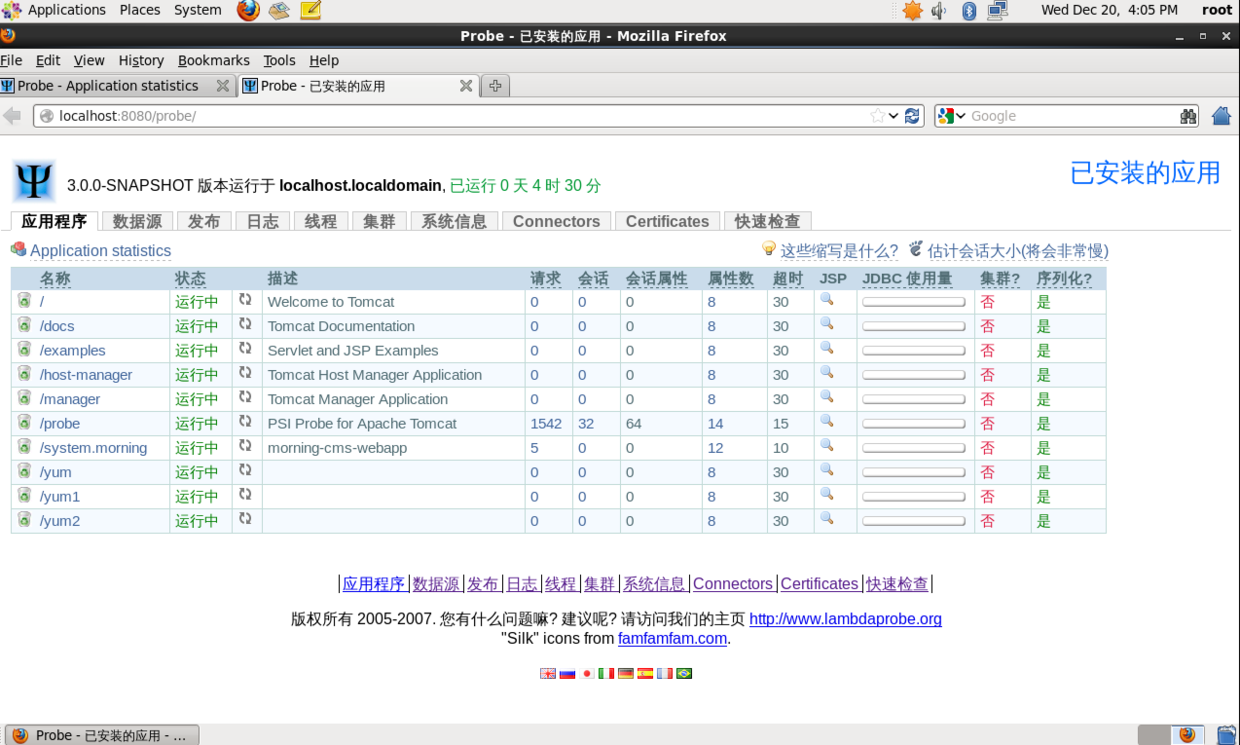Switch language via the Japanese flag
The width and height of the screenshot is (1240, 745).
pos(587,673)
